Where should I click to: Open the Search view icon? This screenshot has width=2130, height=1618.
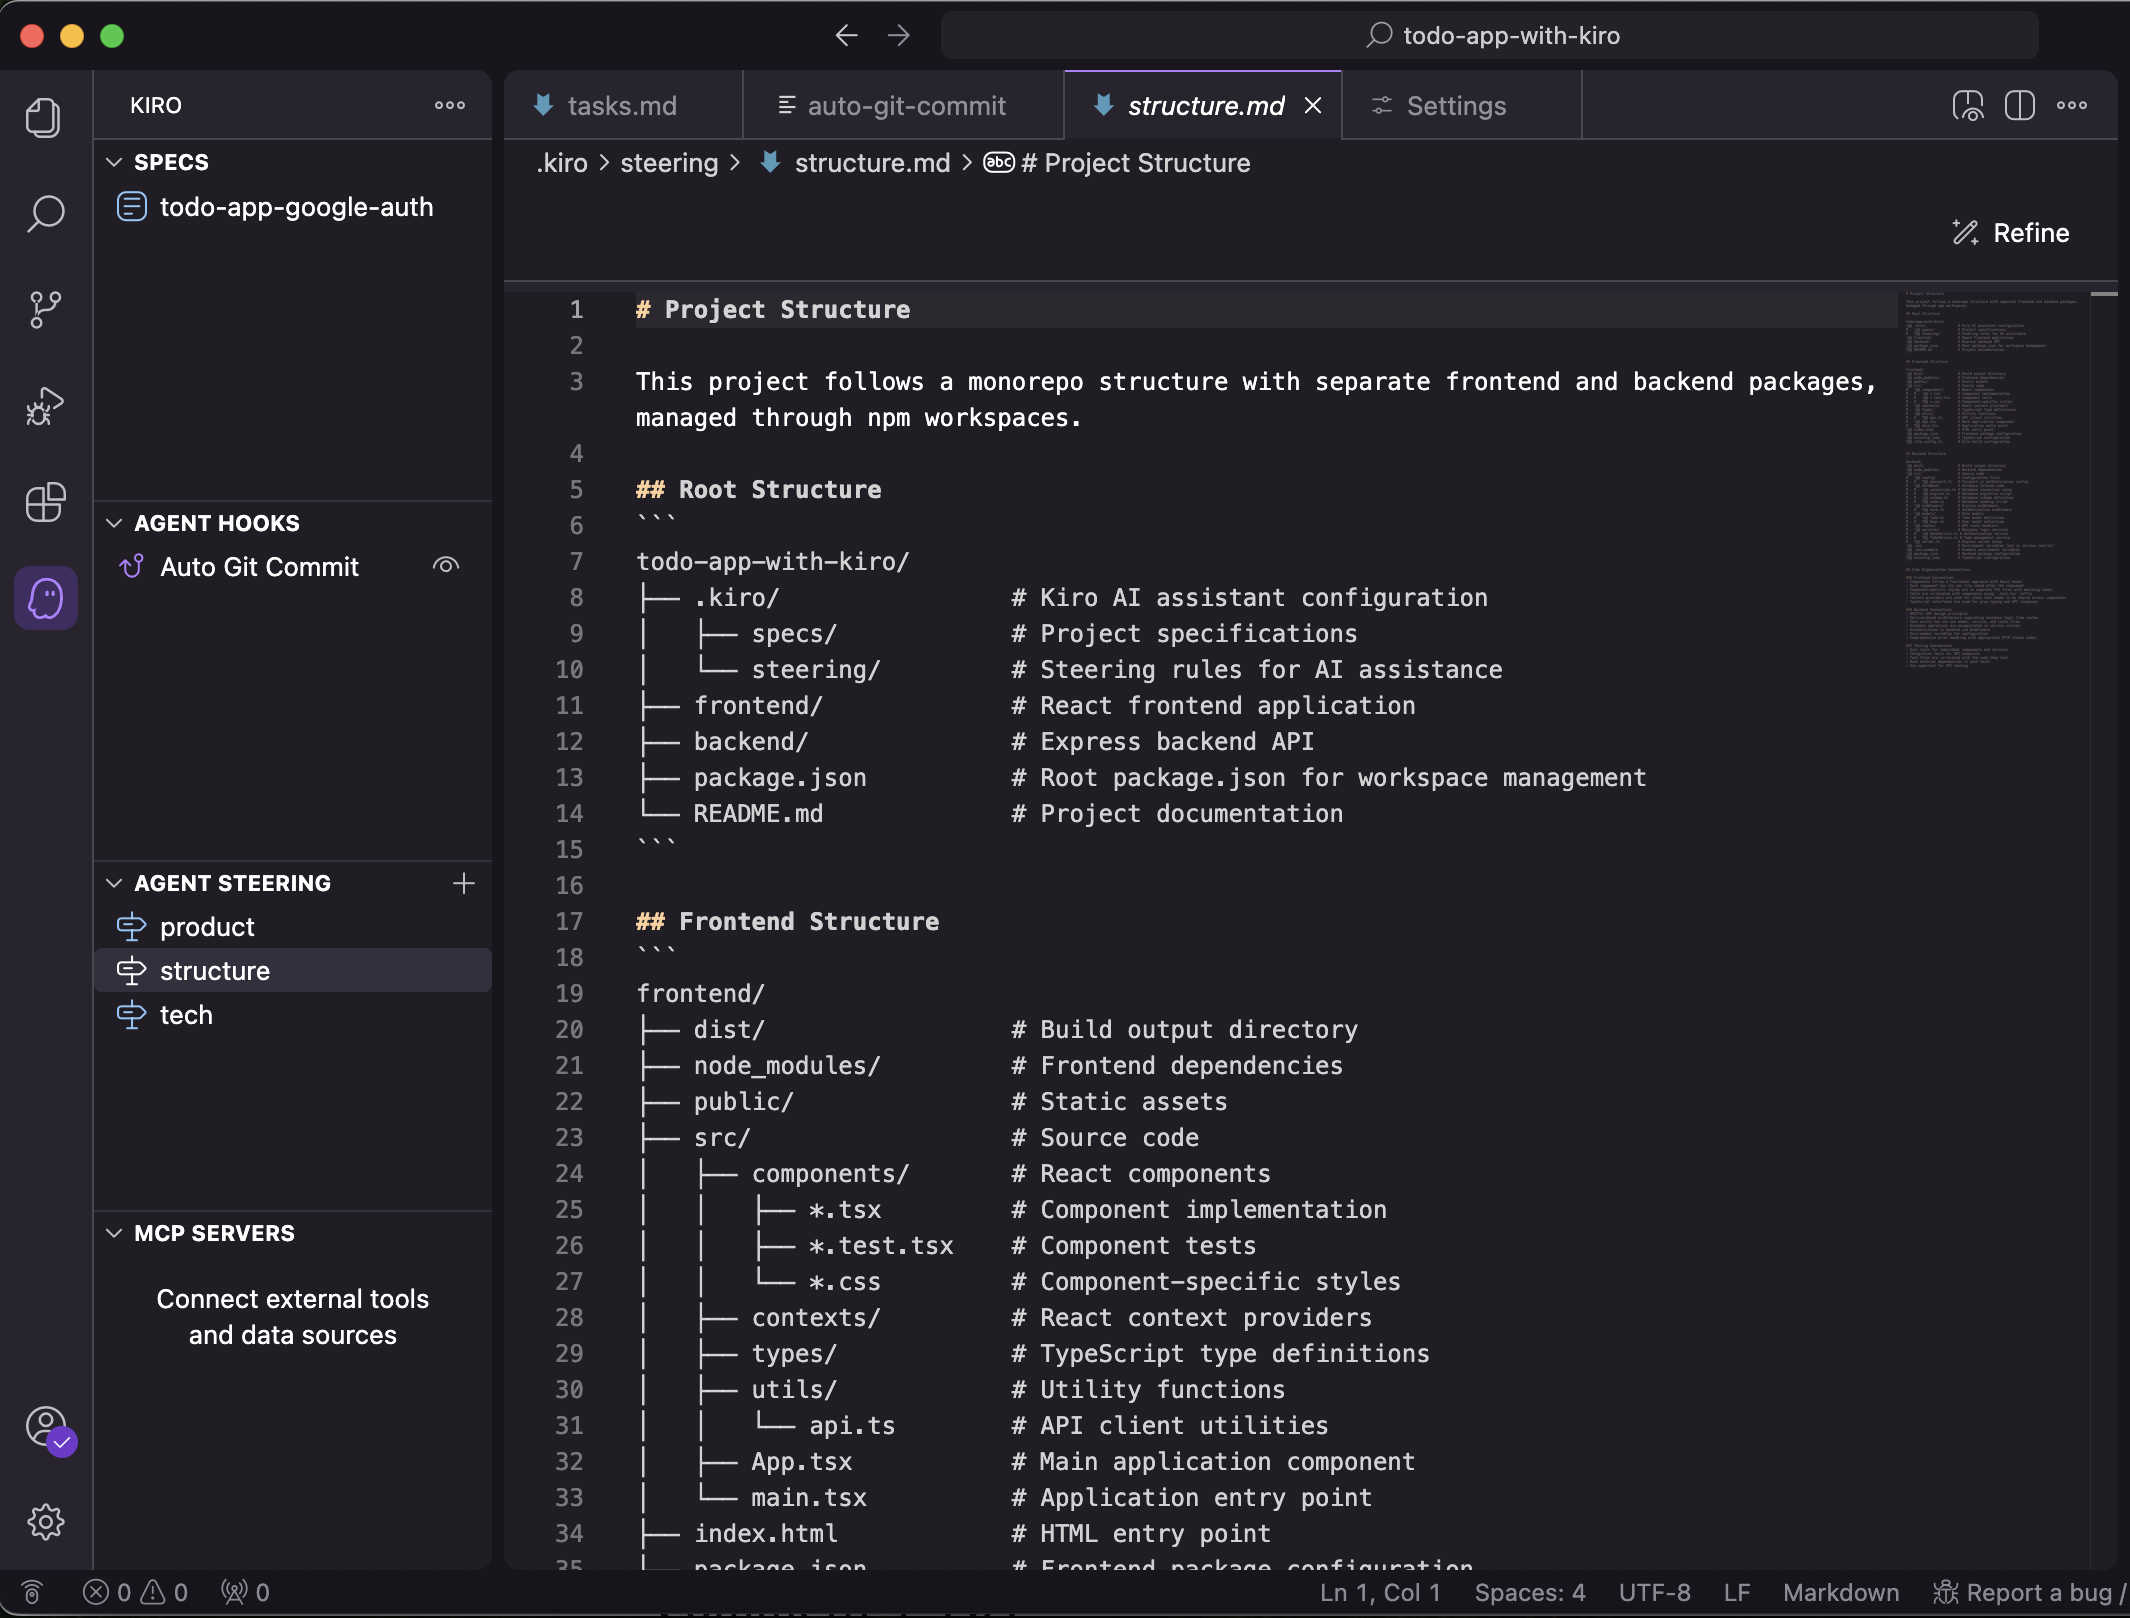point(44,214)
